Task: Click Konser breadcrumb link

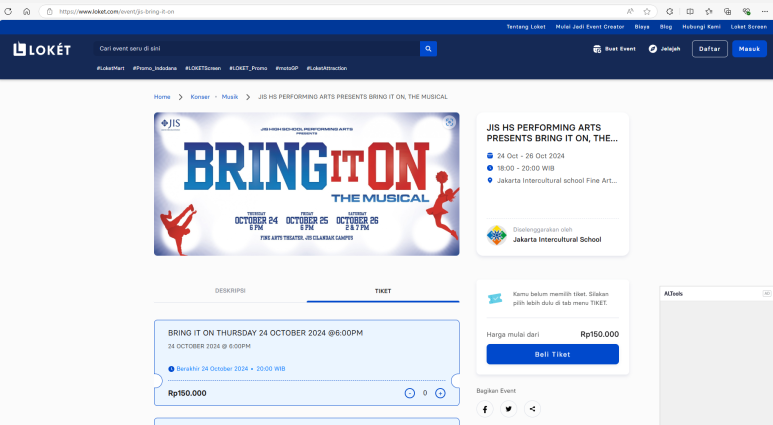Action: click(200, 97)
